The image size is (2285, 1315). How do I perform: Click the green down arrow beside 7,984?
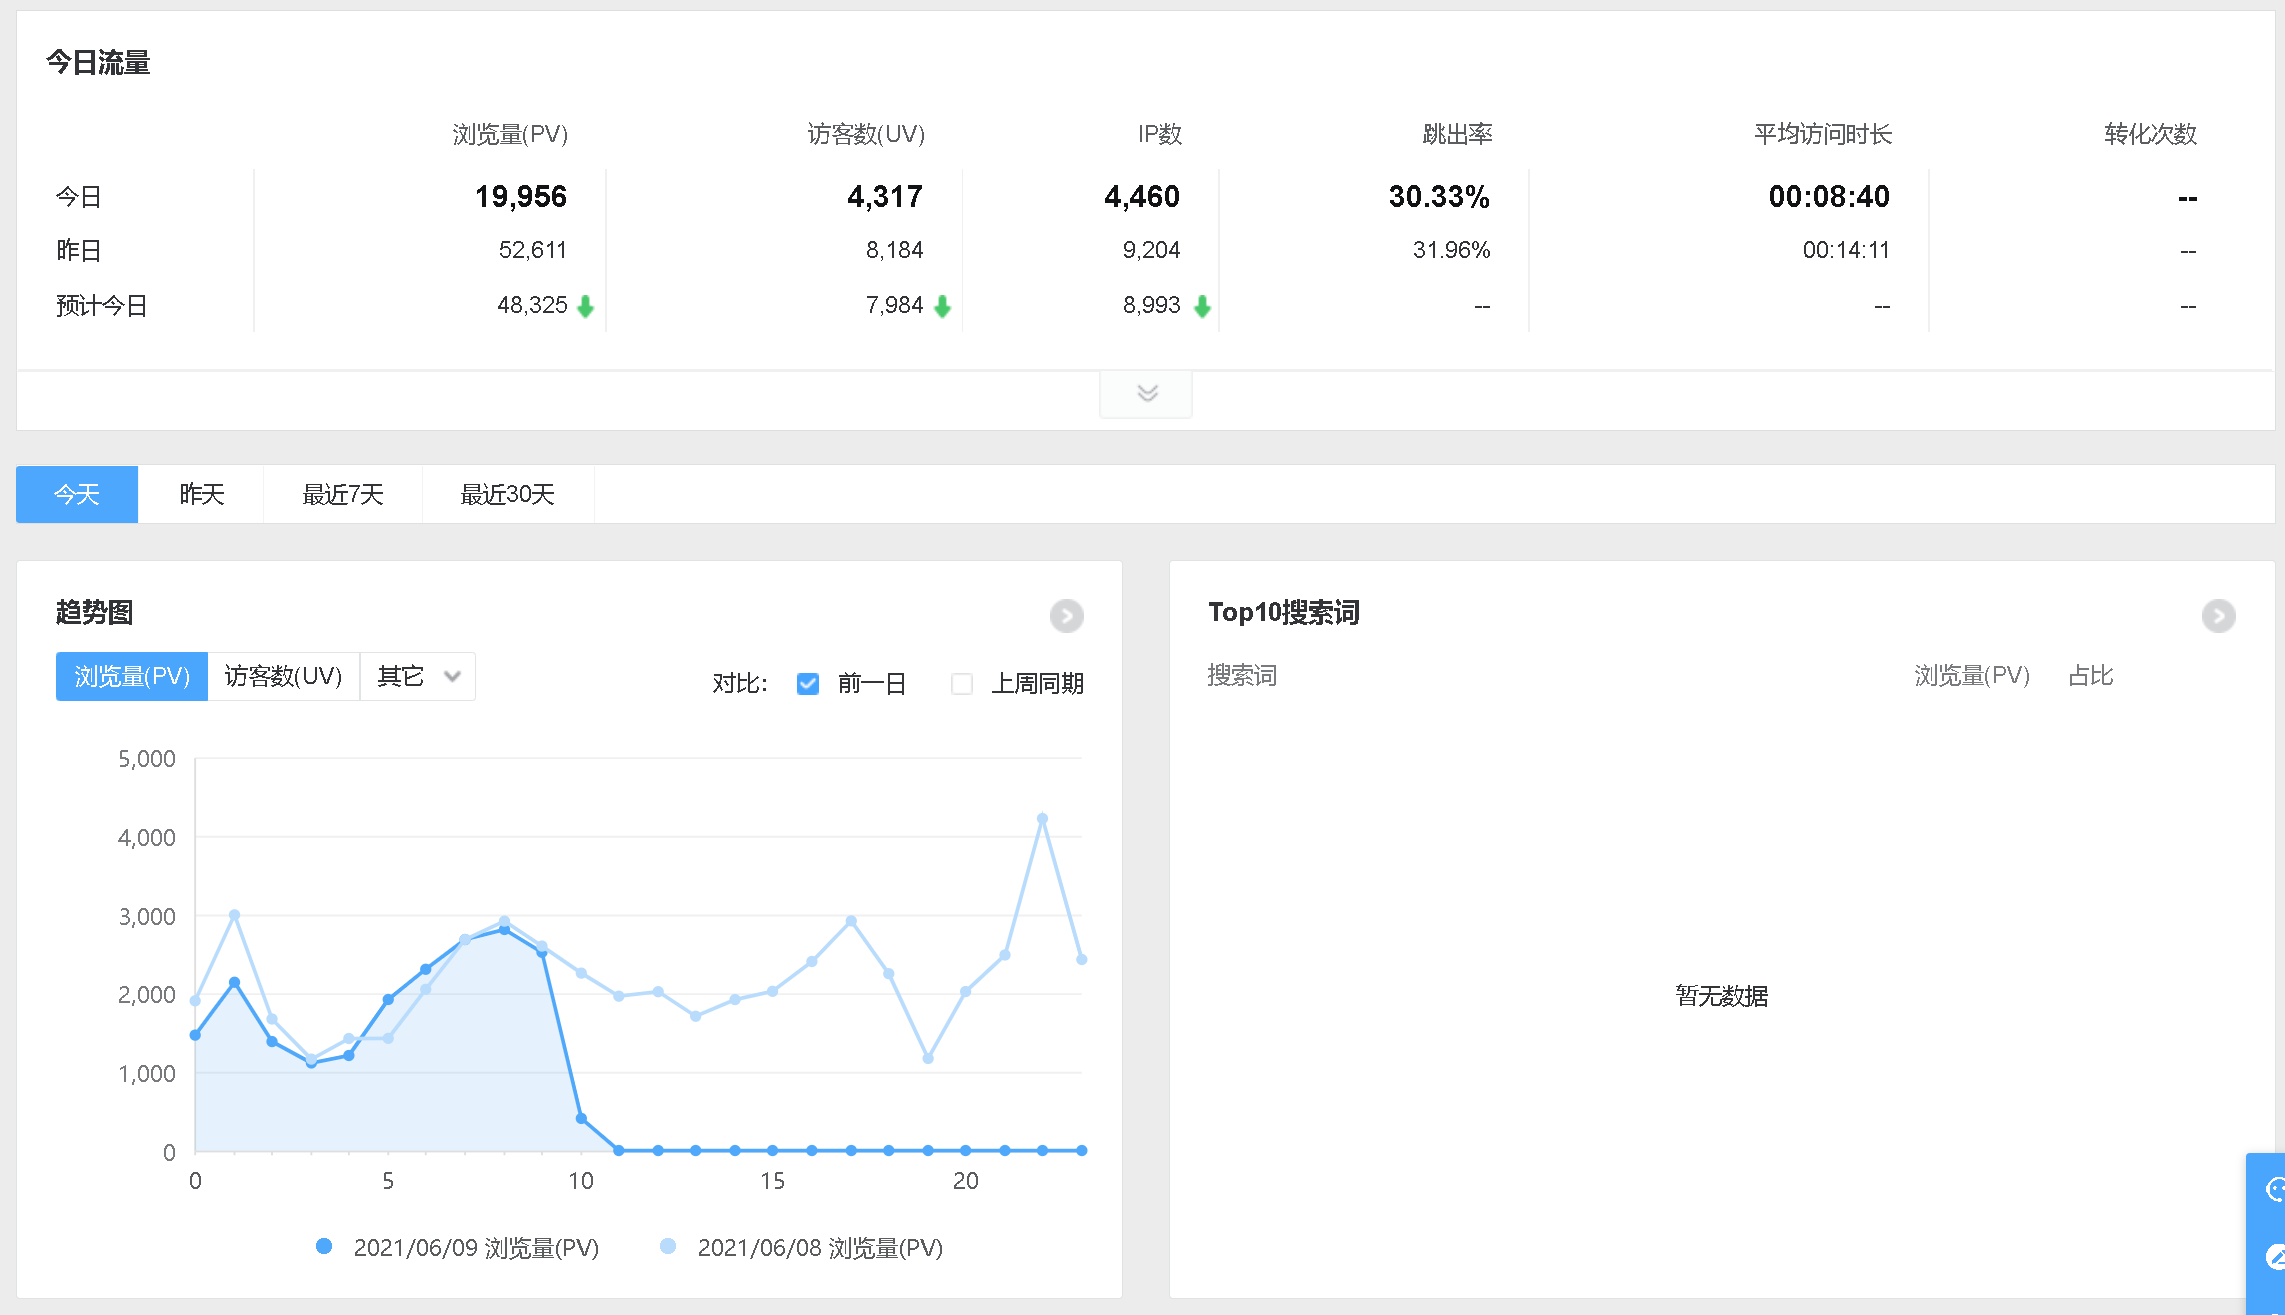(x=942, y=306)
